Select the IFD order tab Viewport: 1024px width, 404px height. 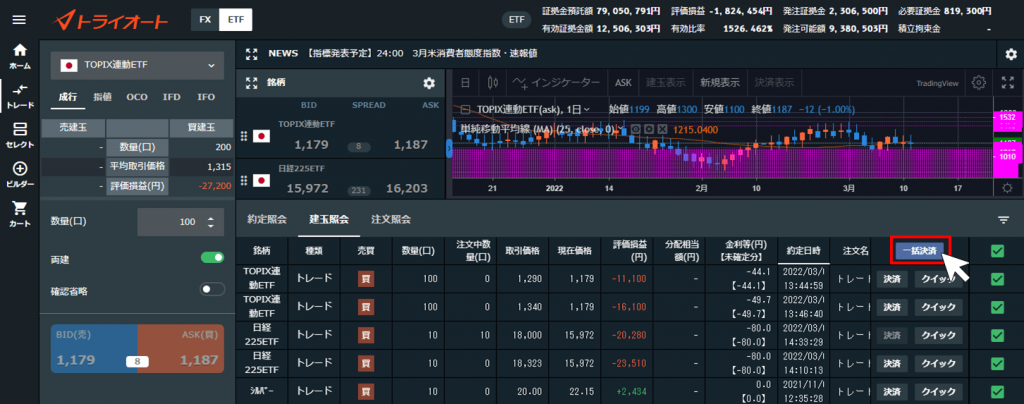(172, 97)
